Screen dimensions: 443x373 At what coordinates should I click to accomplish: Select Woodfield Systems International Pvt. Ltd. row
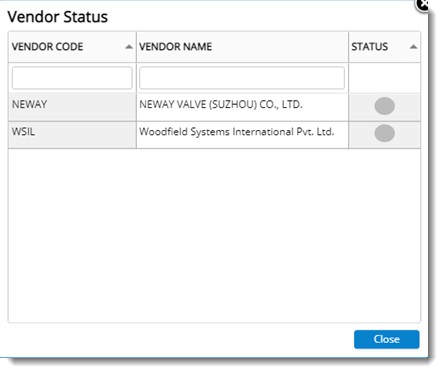pyautogui.click(x=214, y=135)
